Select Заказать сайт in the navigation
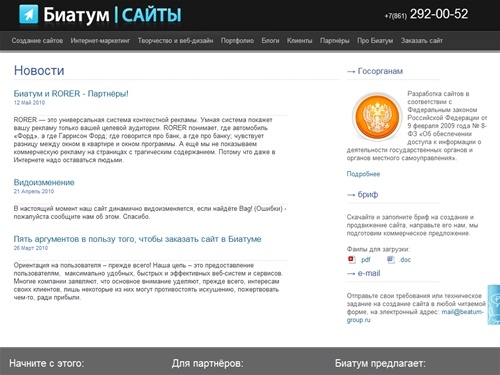 click(422, 41)
